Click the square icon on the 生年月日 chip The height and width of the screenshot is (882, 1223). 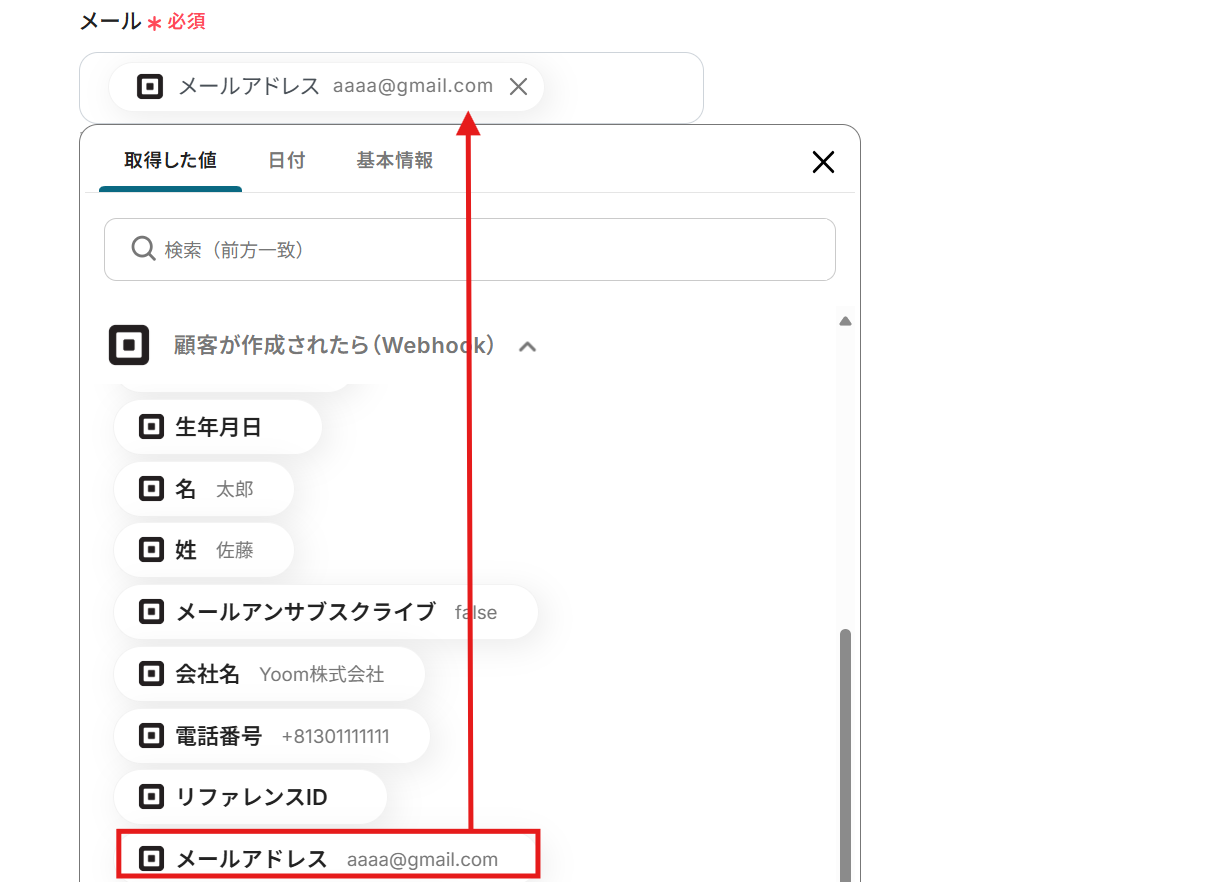pyautogui.click(x=150, y=427)
